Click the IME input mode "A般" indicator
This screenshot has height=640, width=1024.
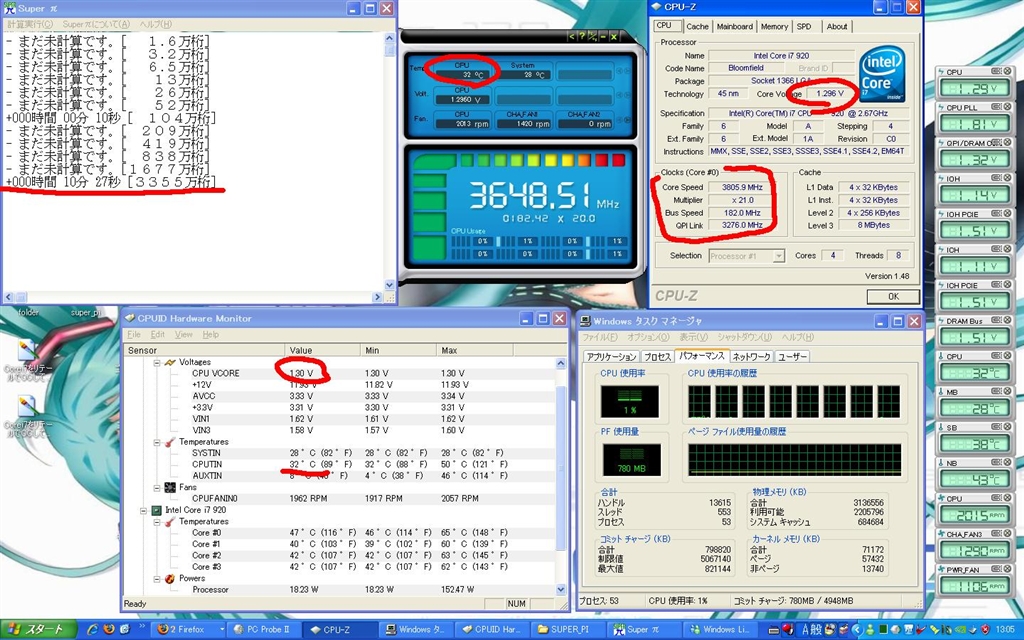pos(811,630)
